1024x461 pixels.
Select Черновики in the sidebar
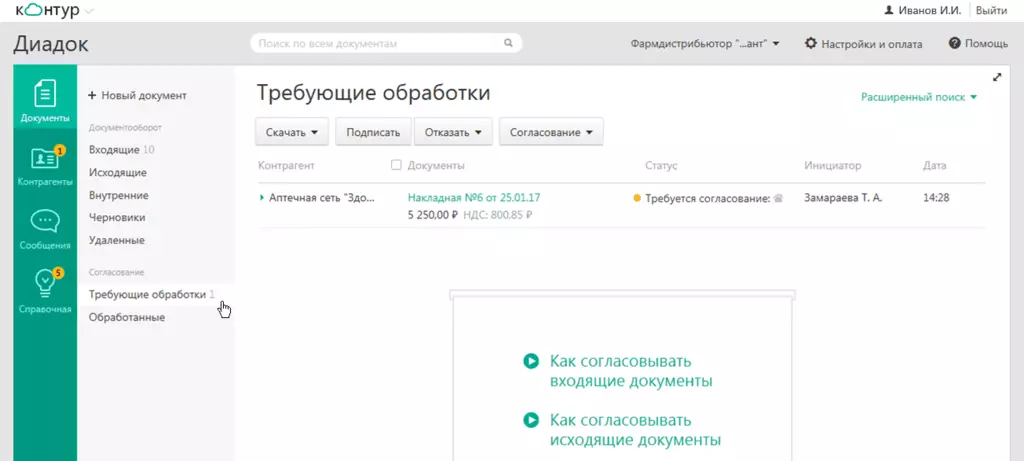(x=117, y=217)
